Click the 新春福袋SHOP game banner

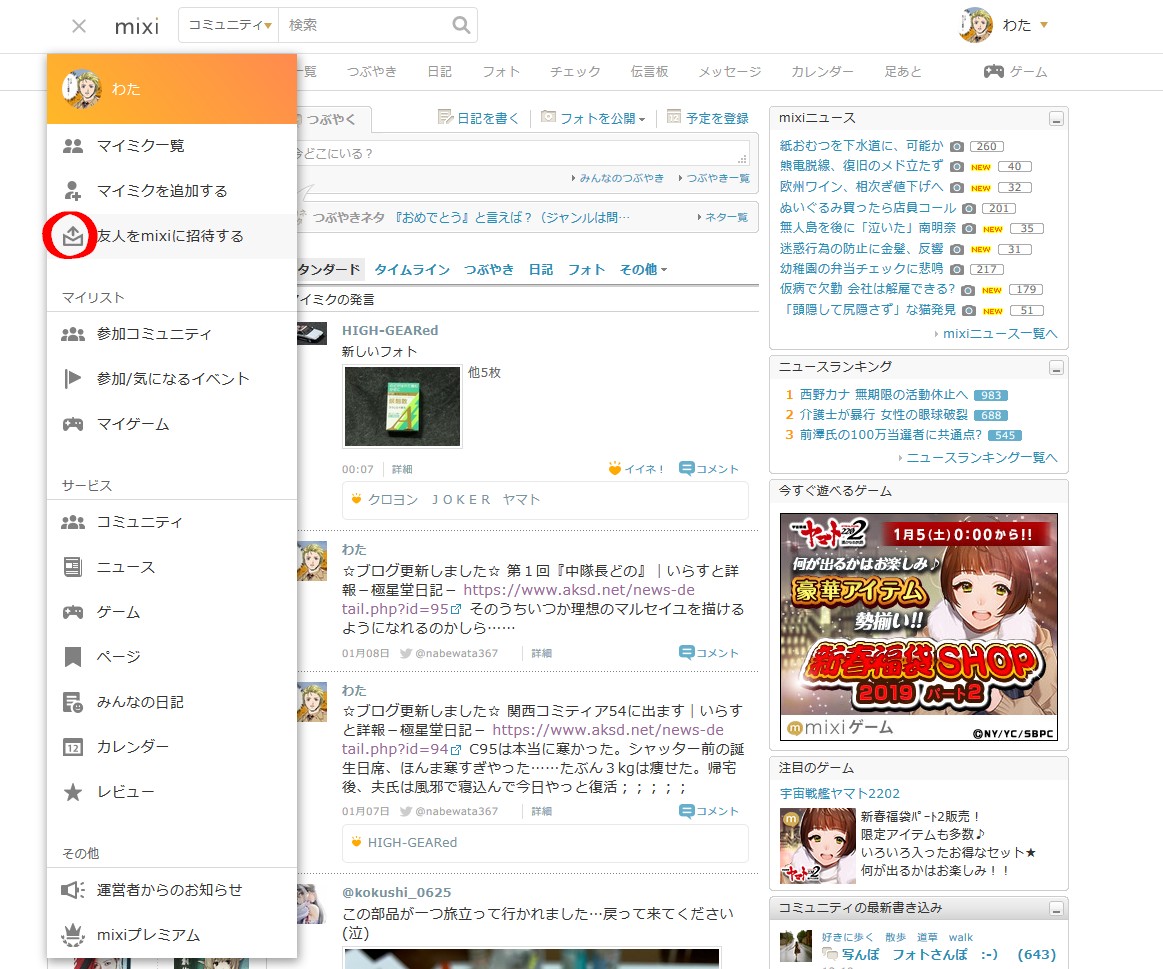(x=919, y=627)
